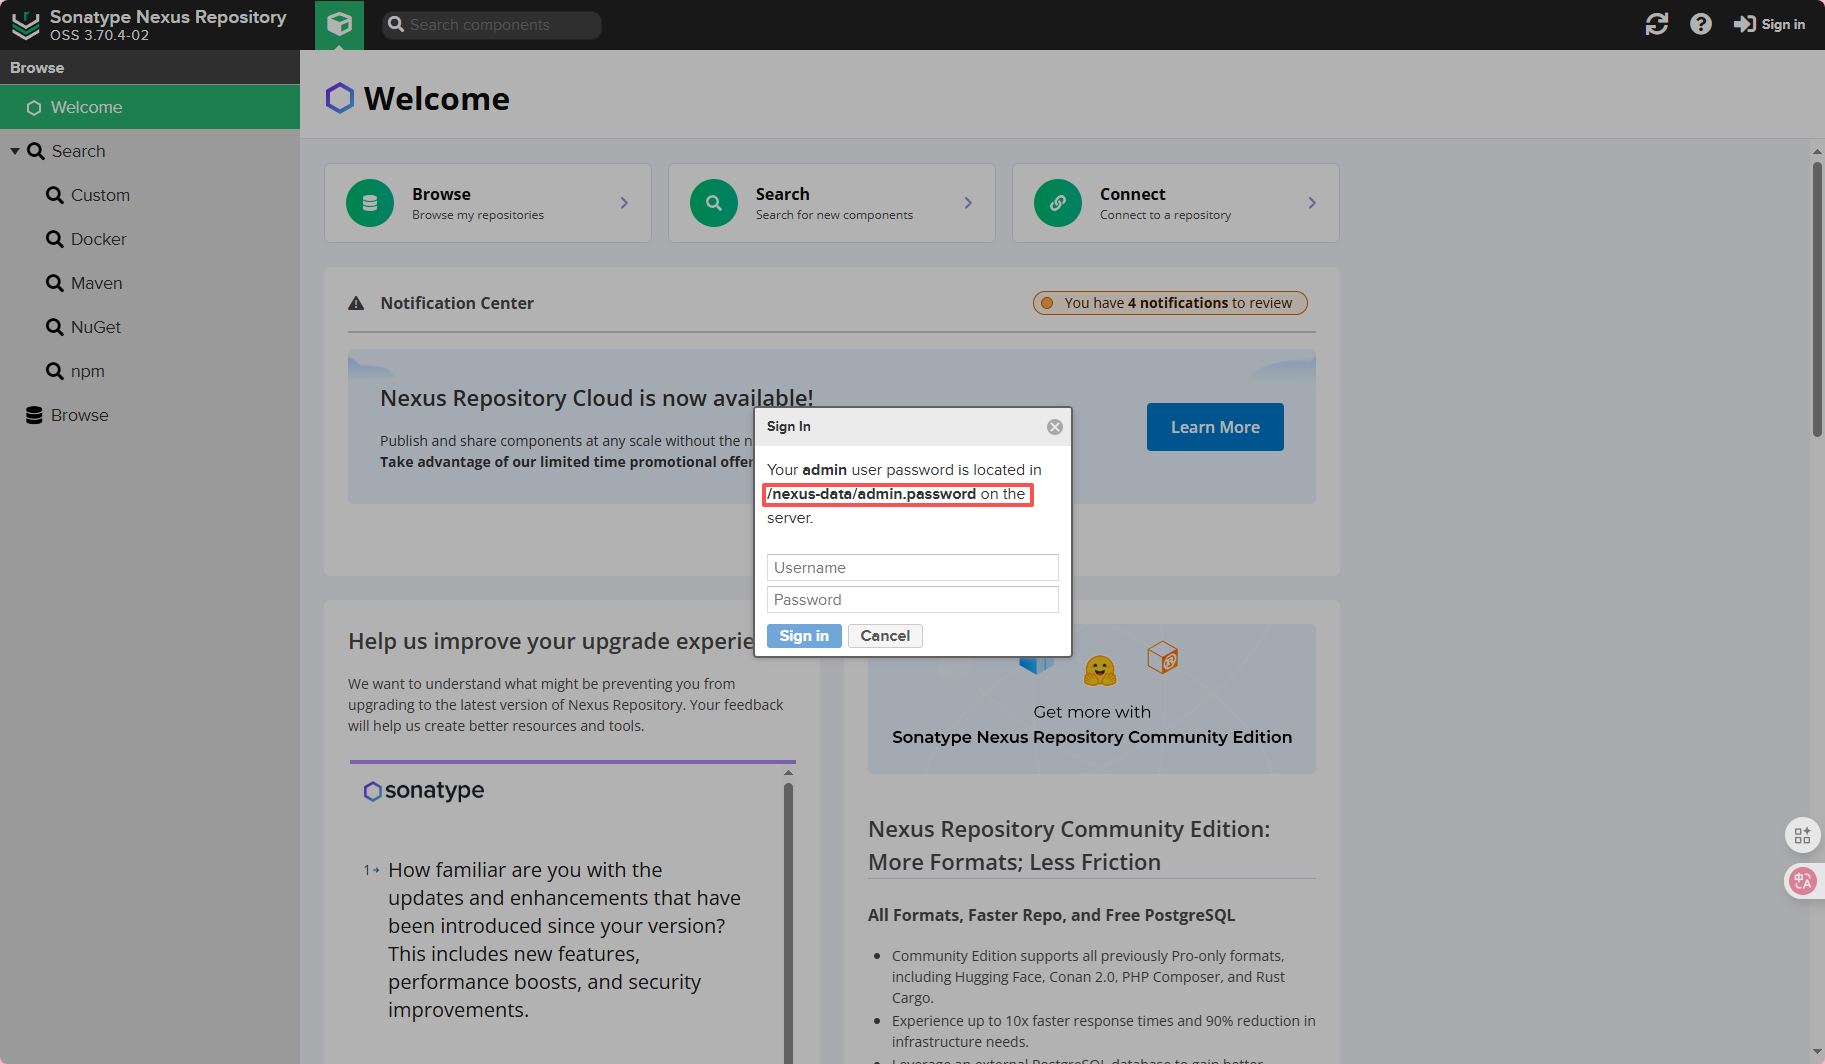Focus the Password input field
Image resolution: width=1825 pixels, height=1064 pixels.
click(912, 600)
